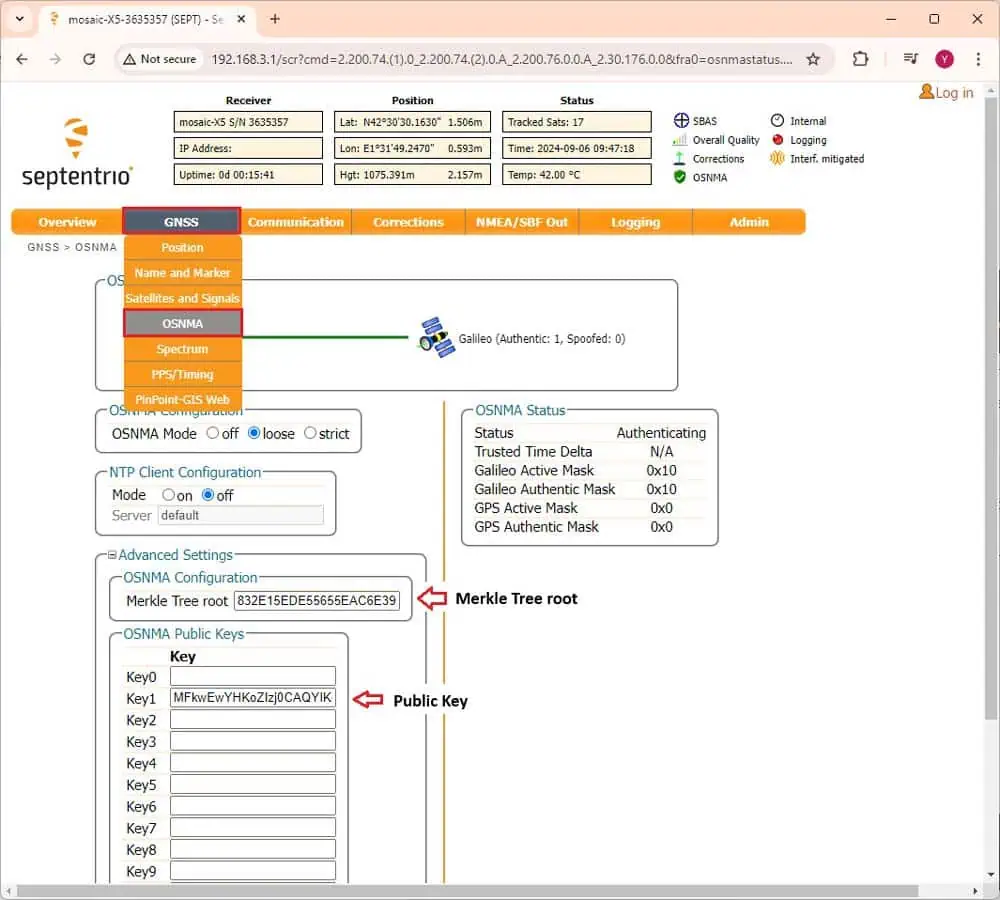Open the Communication menu
This screenshot has height=900, width=1000.
click(295, 222)
